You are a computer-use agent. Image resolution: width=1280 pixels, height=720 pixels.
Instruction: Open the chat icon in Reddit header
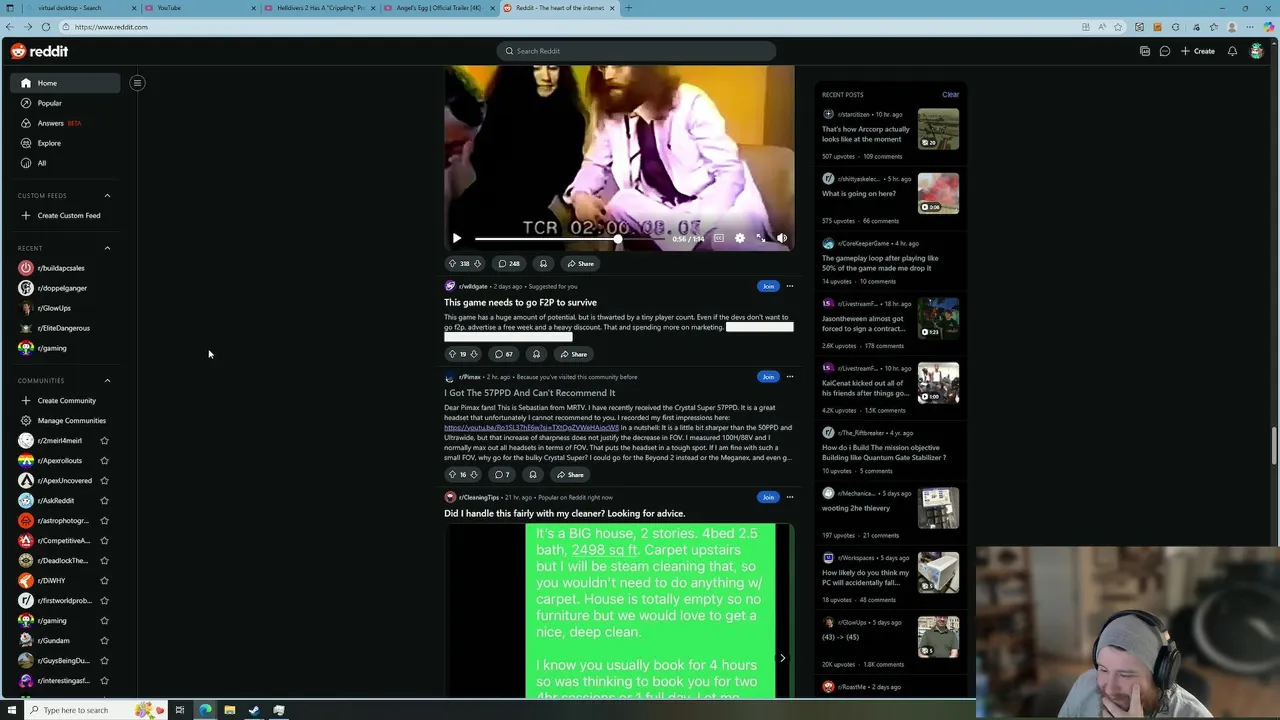1165,51
